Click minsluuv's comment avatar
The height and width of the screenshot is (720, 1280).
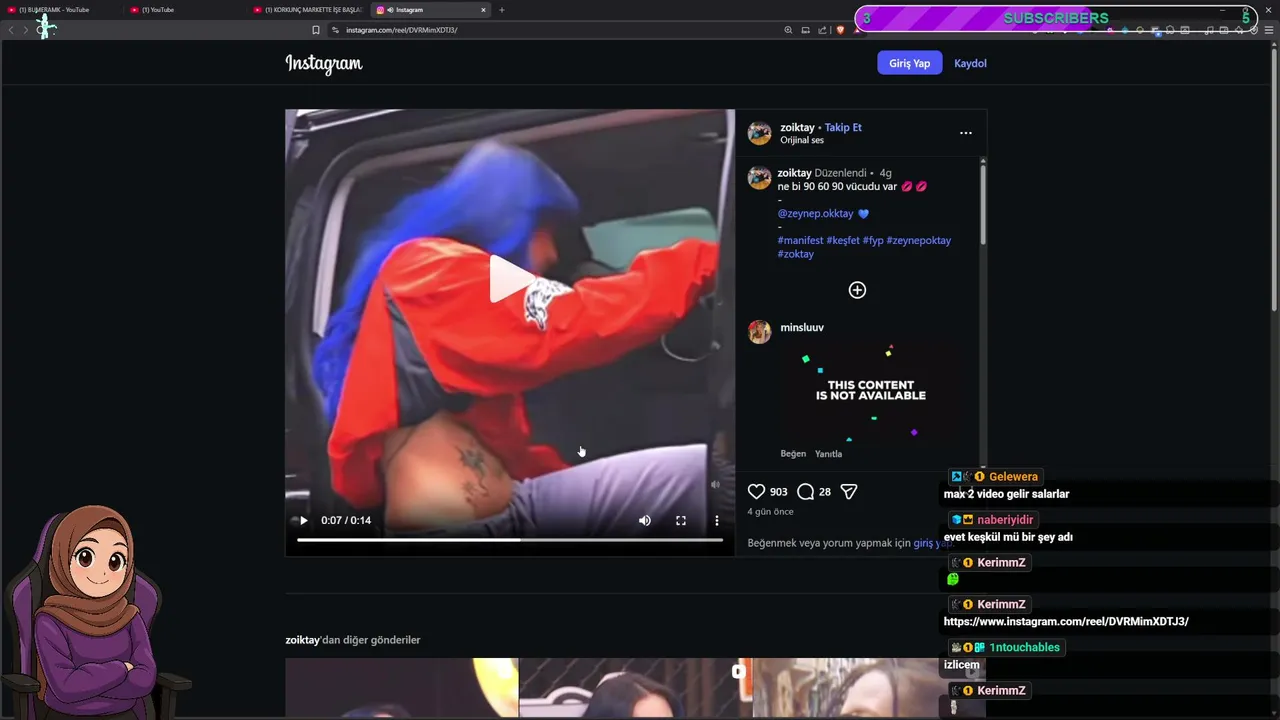pyautogui.click(x=760, y=332)
